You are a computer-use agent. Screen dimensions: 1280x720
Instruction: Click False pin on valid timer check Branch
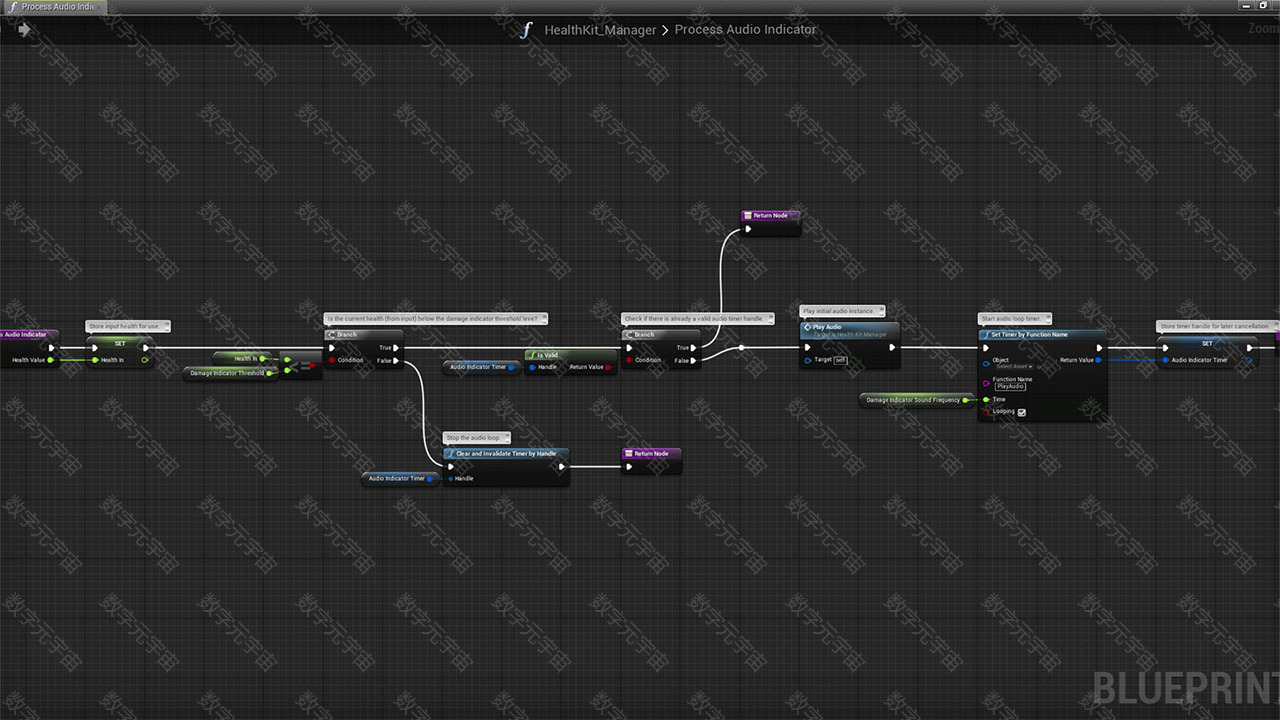(x=694, y=361)
